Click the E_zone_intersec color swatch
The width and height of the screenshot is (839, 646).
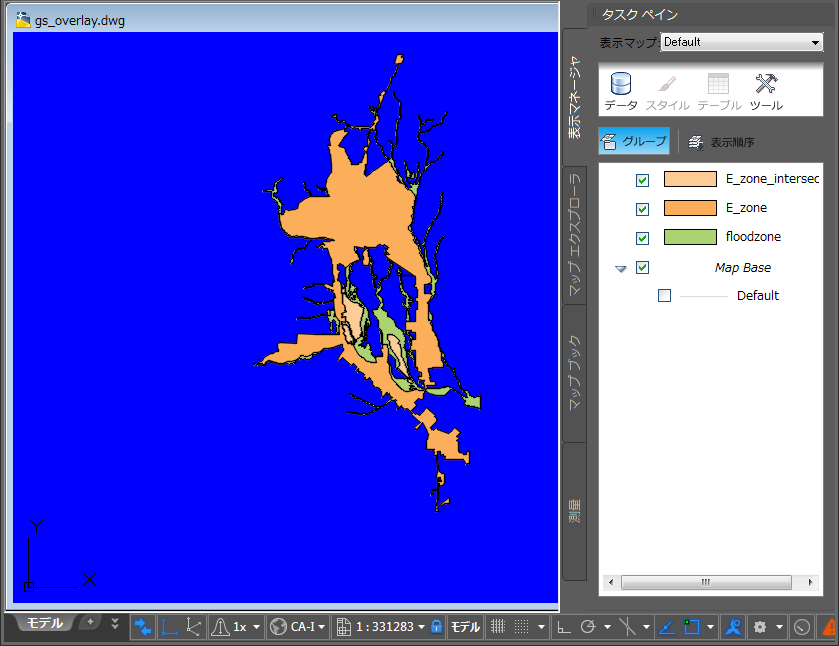click(690, 179)
